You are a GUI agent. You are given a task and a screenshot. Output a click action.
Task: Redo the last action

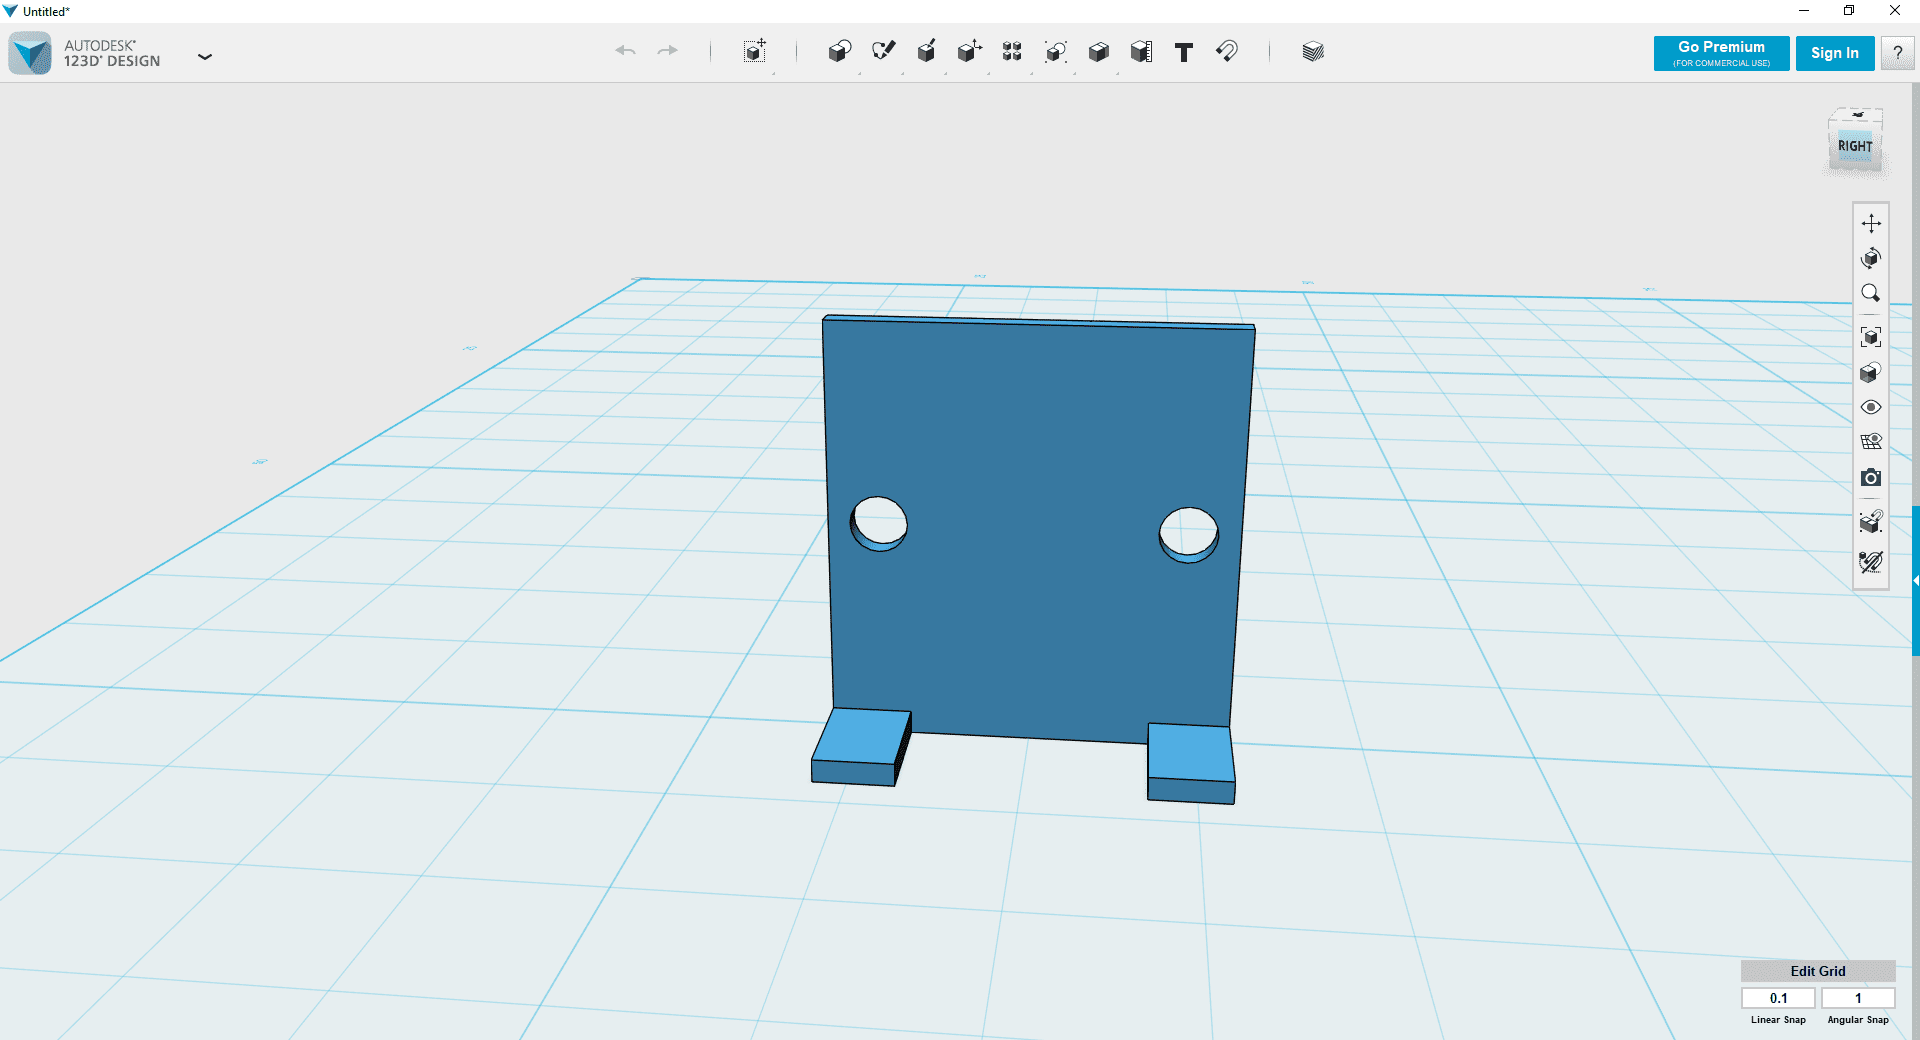click(x=668, y=51)
